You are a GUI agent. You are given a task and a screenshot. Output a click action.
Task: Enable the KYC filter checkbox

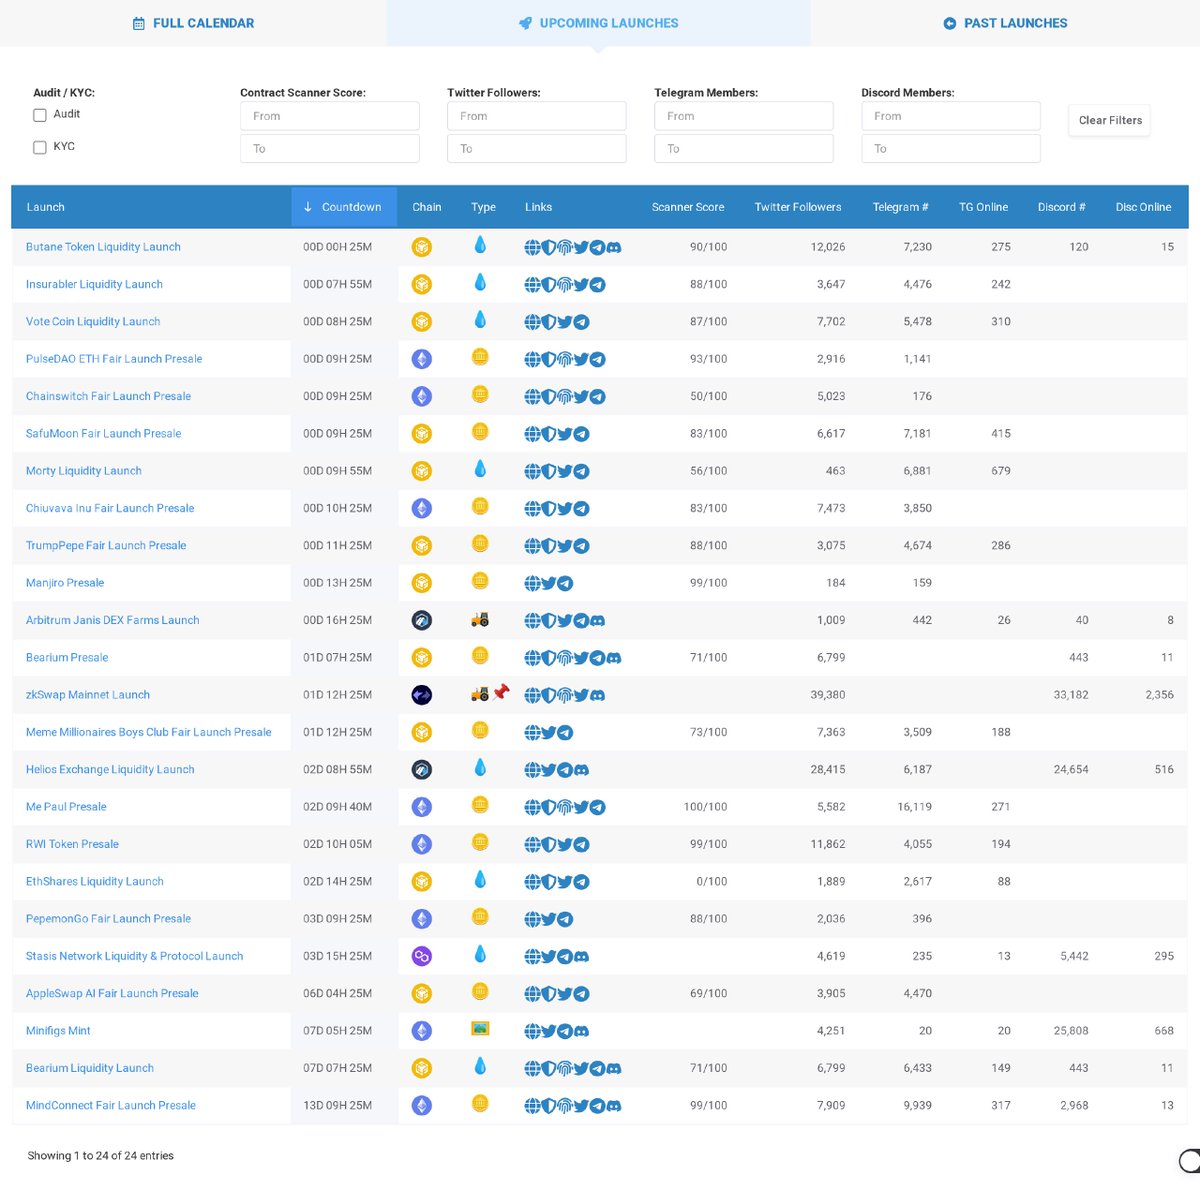40,147
